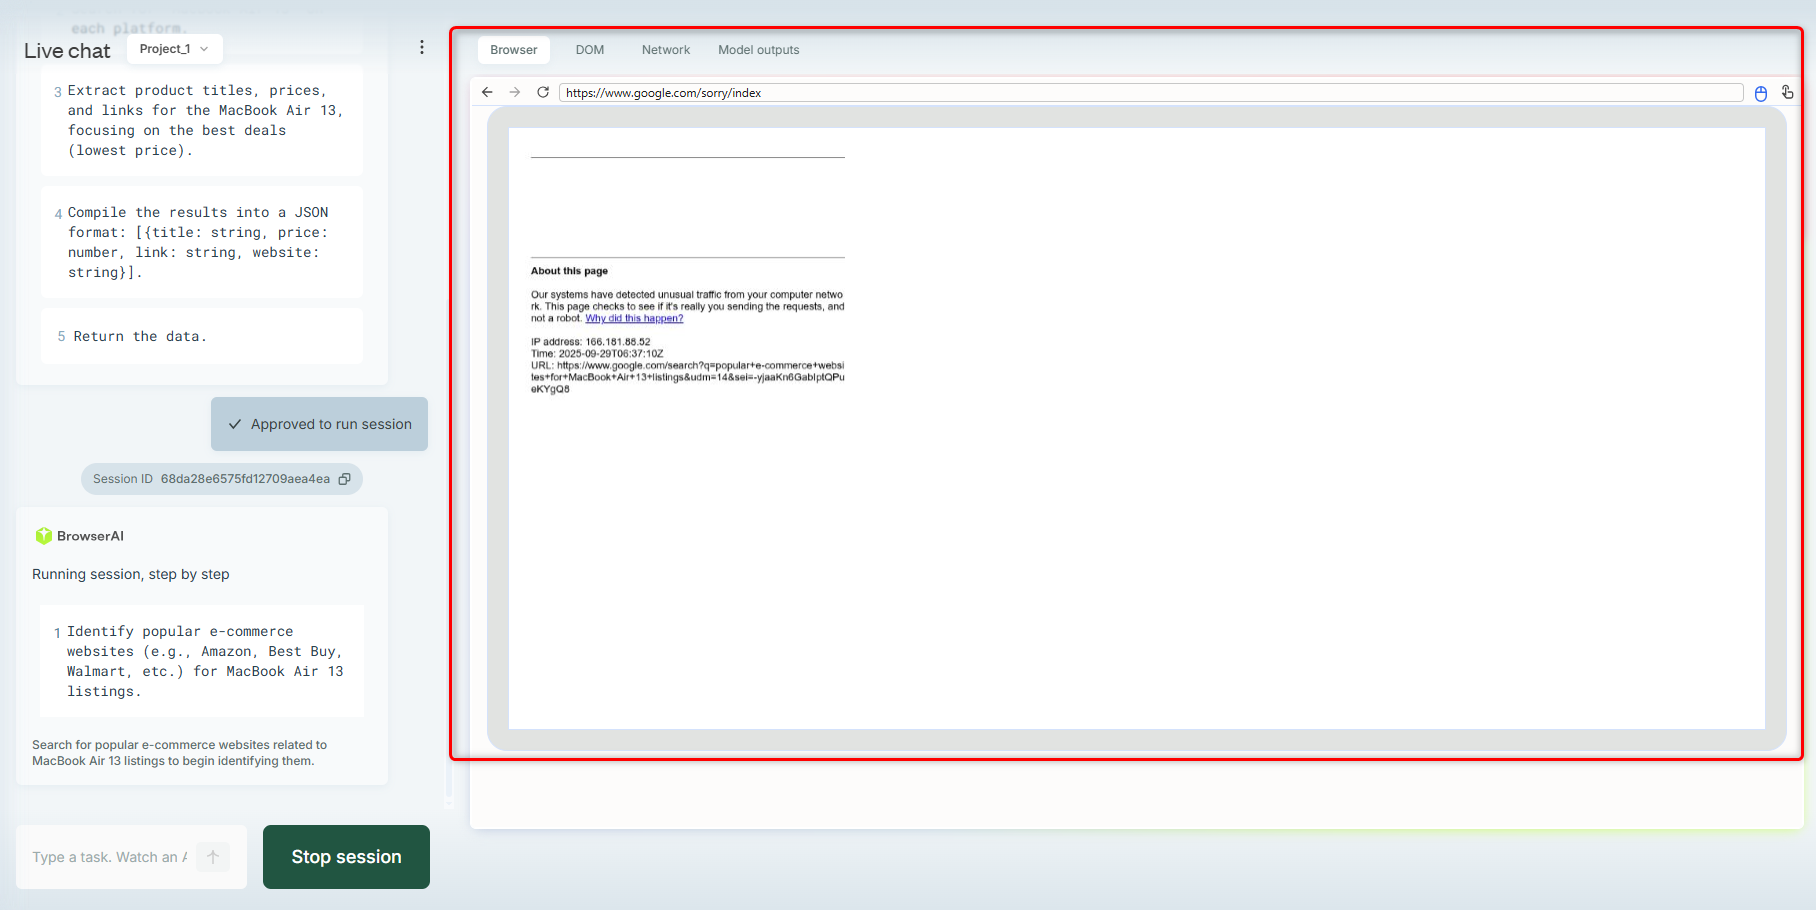This screenshot has height=910, width=1816.
Task: Click the 'Time: 2025-09-29T06:37:10Z' line
Action: tap(597, 354)
